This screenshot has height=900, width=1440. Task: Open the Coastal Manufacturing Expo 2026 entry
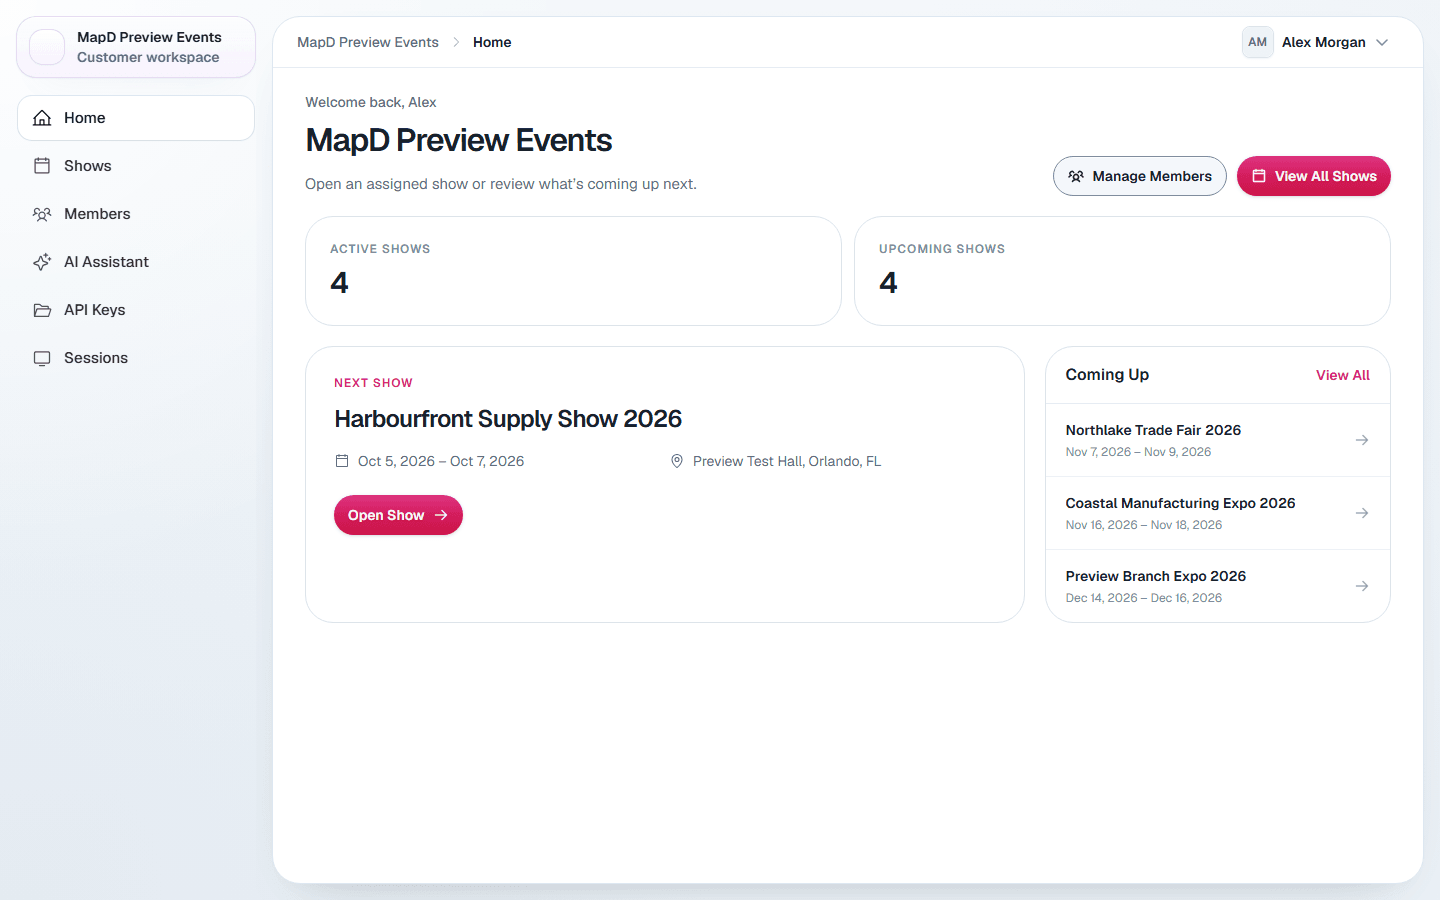coord(1218,513)
